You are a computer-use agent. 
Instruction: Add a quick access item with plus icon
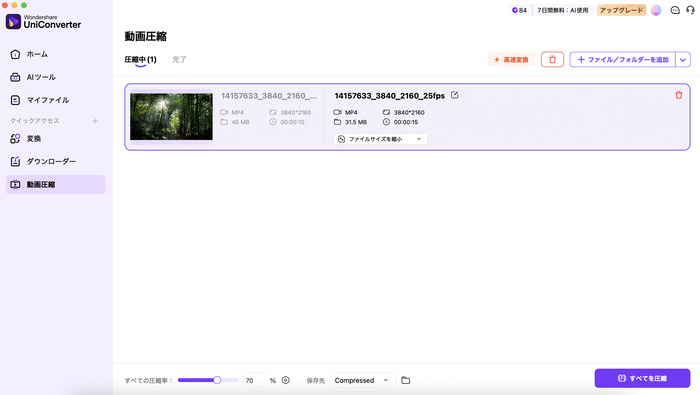tap(95, 121)
